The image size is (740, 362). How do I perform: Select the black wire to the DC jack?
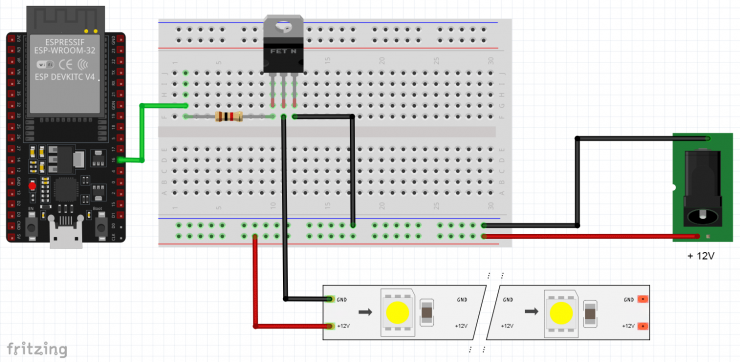coord(577,182)
